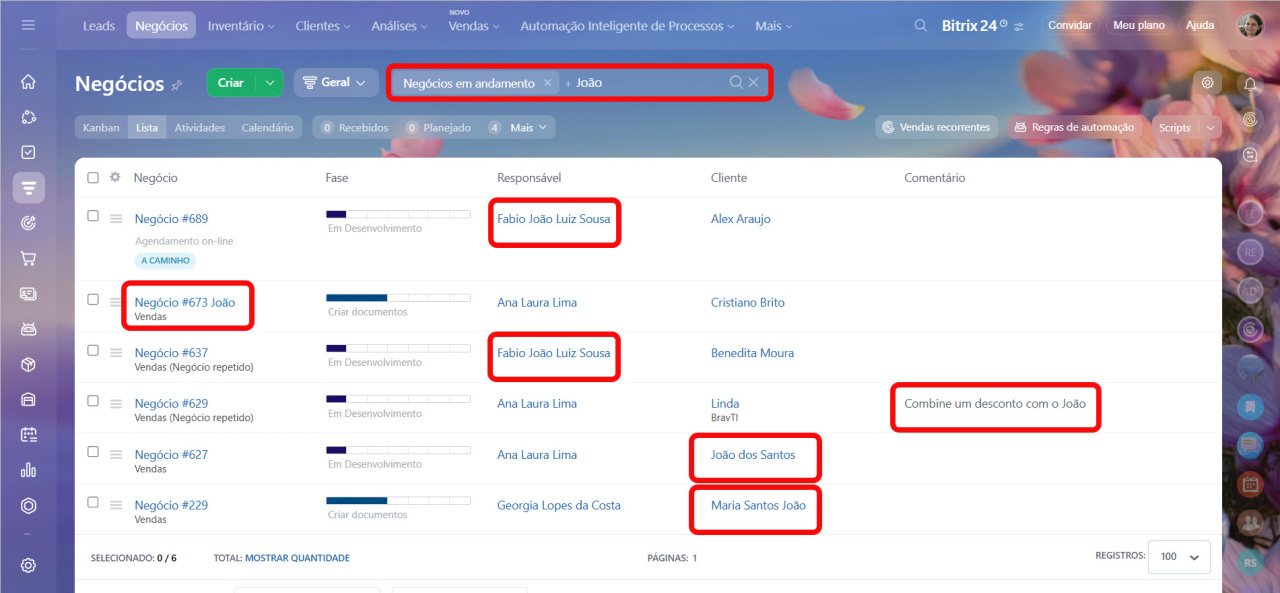Run search with filter magnifier icon
1280x593 pixels.
[736, 82]
